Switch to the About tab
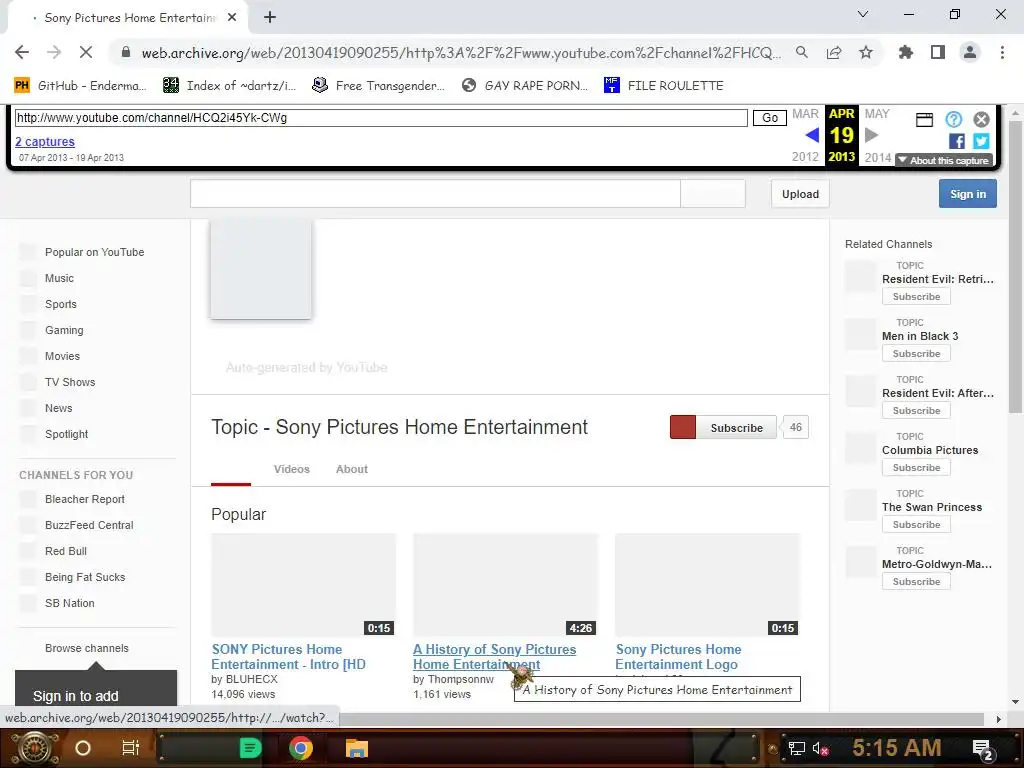This screenshot has width=1024, height=768. coord(352,469)
